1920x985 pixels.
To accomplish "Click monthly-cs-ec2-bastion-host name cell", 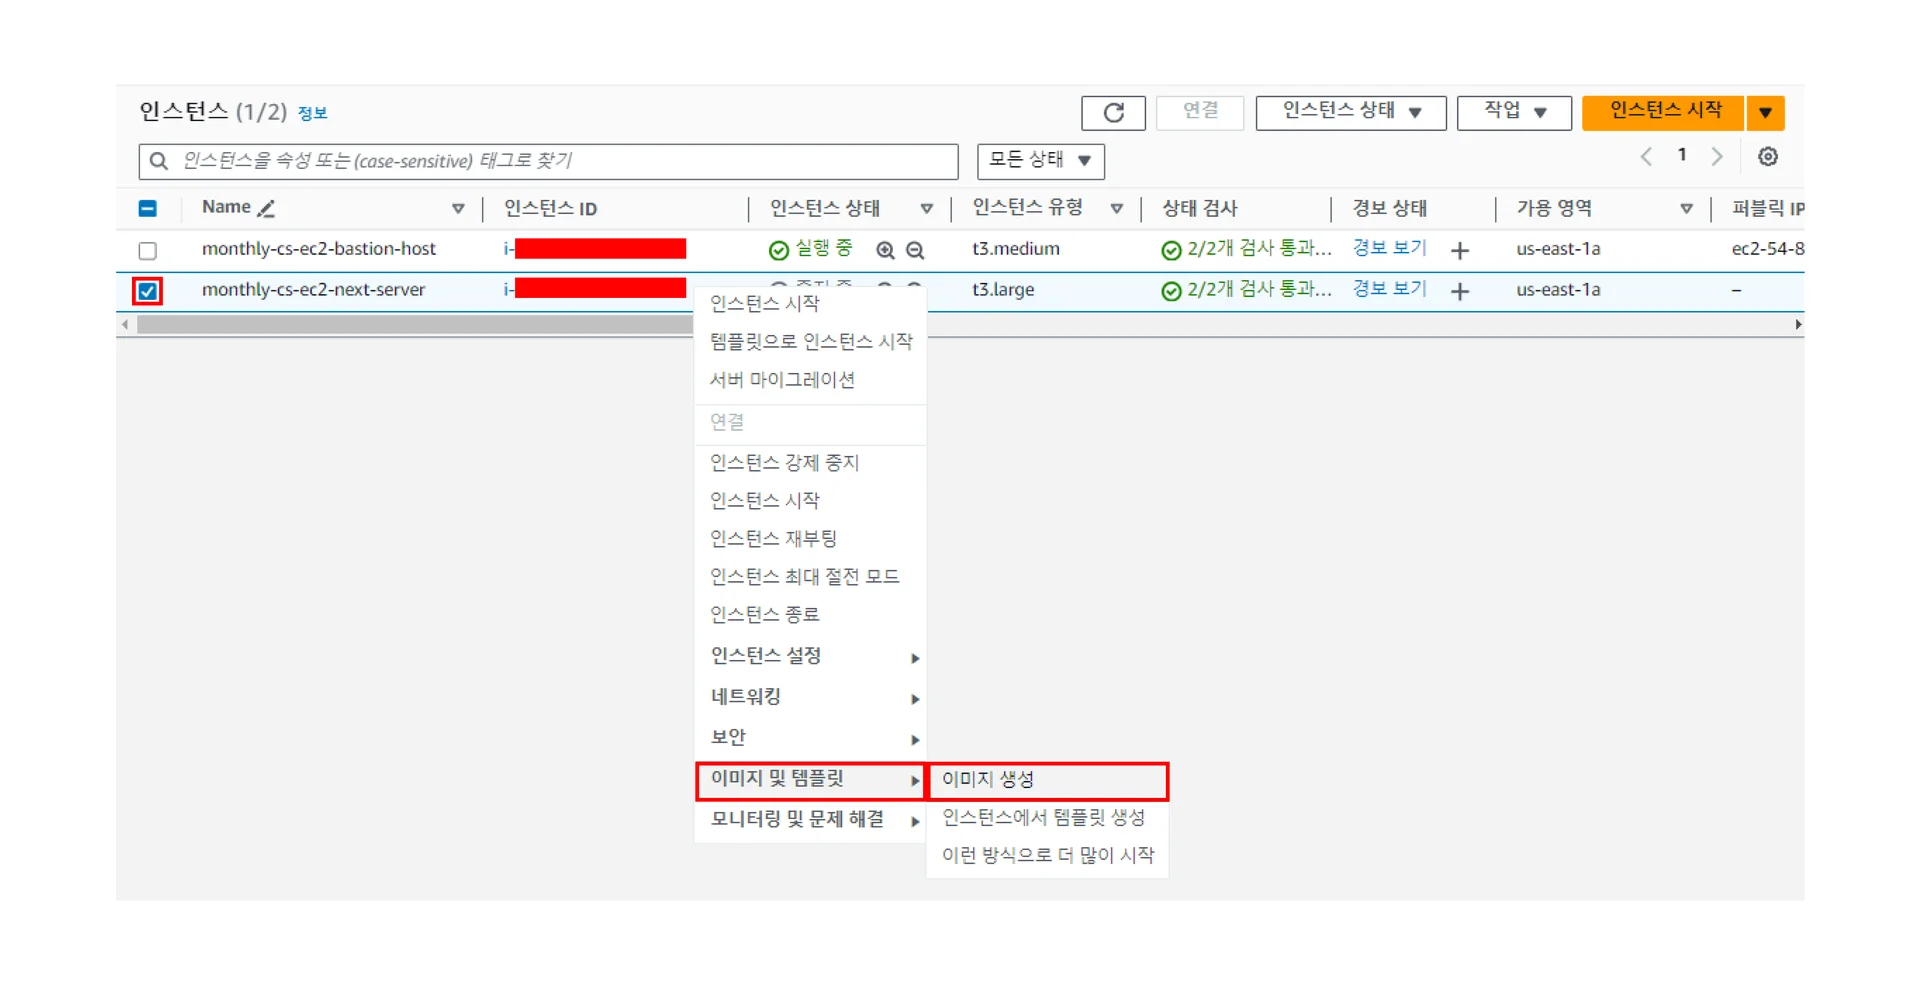I will [319, 249].
